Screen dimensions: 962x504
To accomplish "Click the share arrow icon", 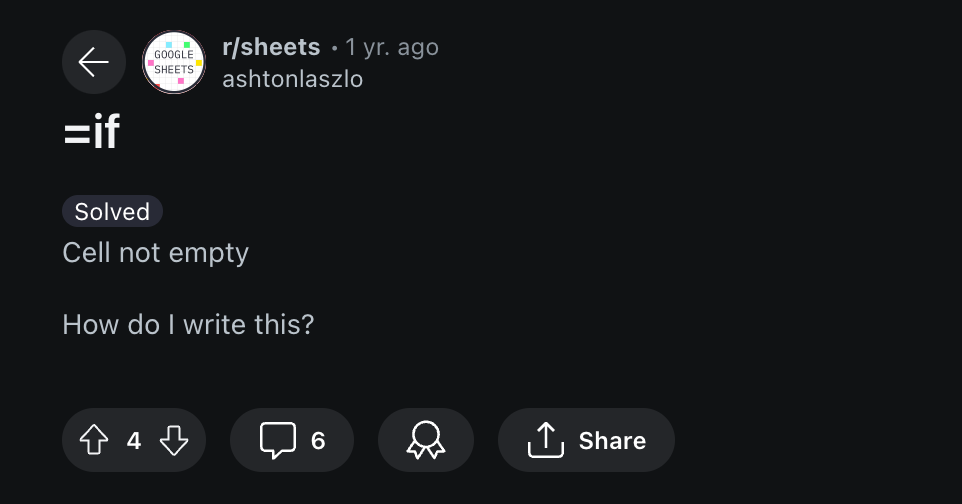I will pos(545,440).
